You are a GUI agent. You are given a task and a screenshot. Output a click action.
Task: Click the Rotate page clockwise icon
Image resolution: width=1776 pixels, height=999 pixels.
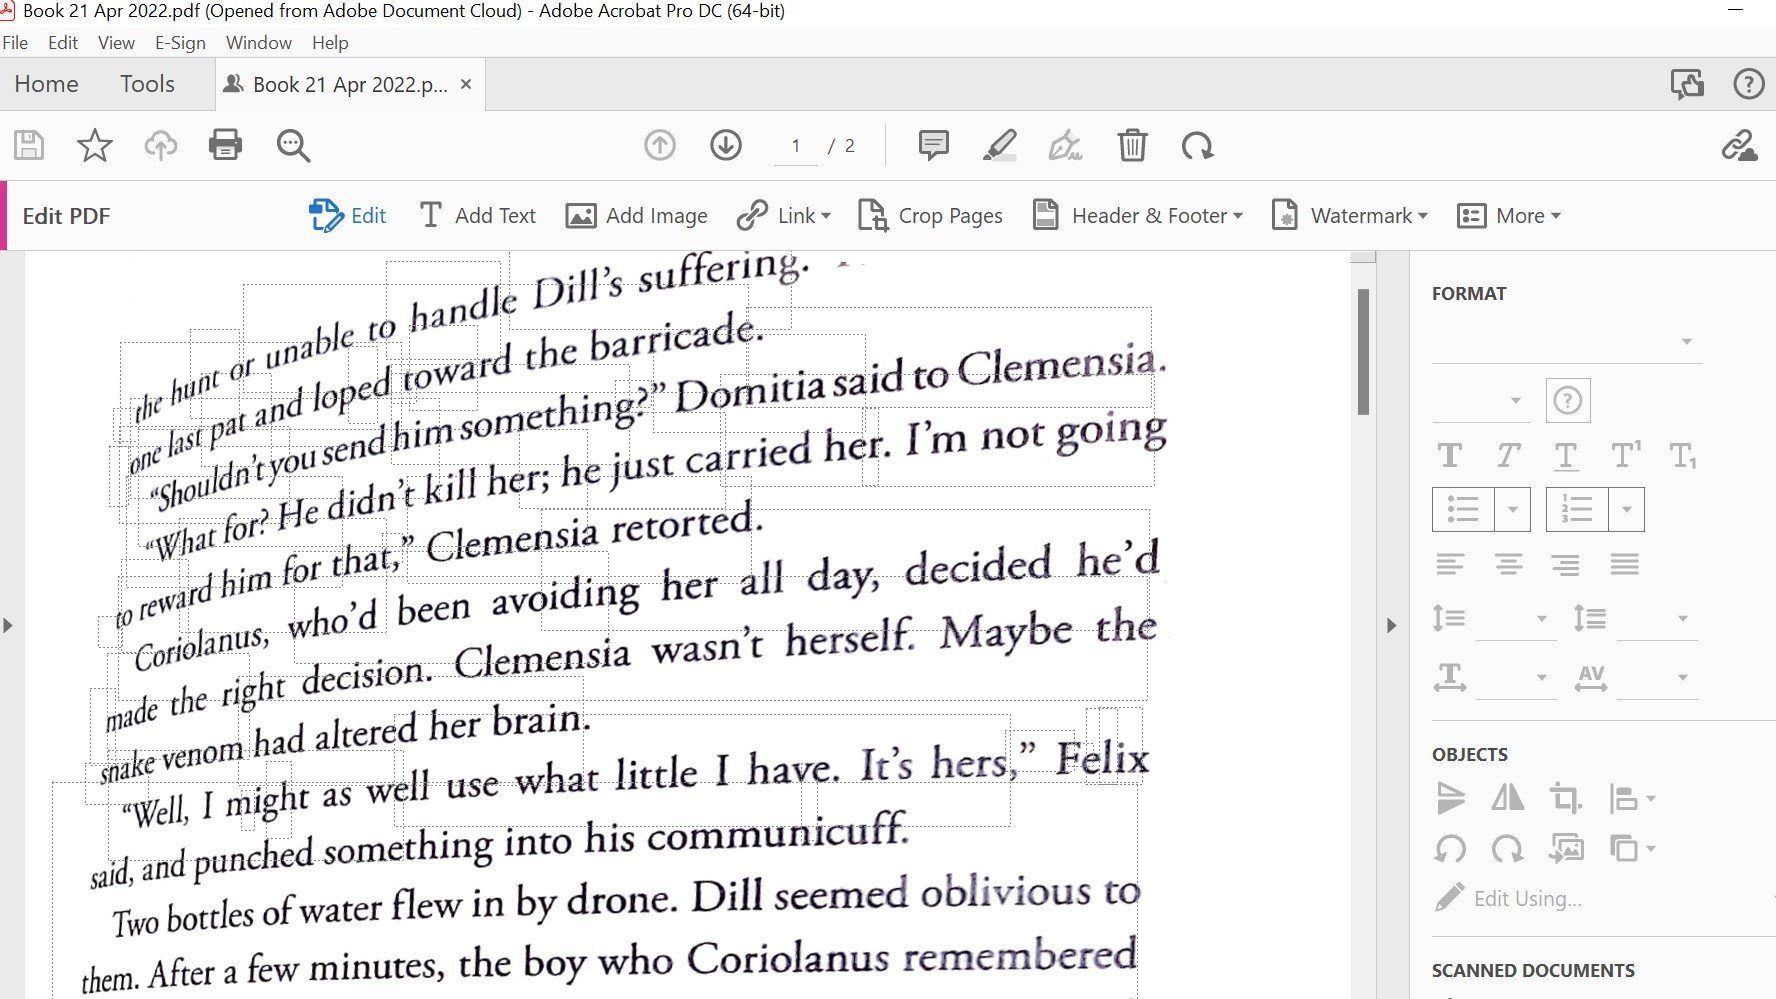click(1197, 146)
